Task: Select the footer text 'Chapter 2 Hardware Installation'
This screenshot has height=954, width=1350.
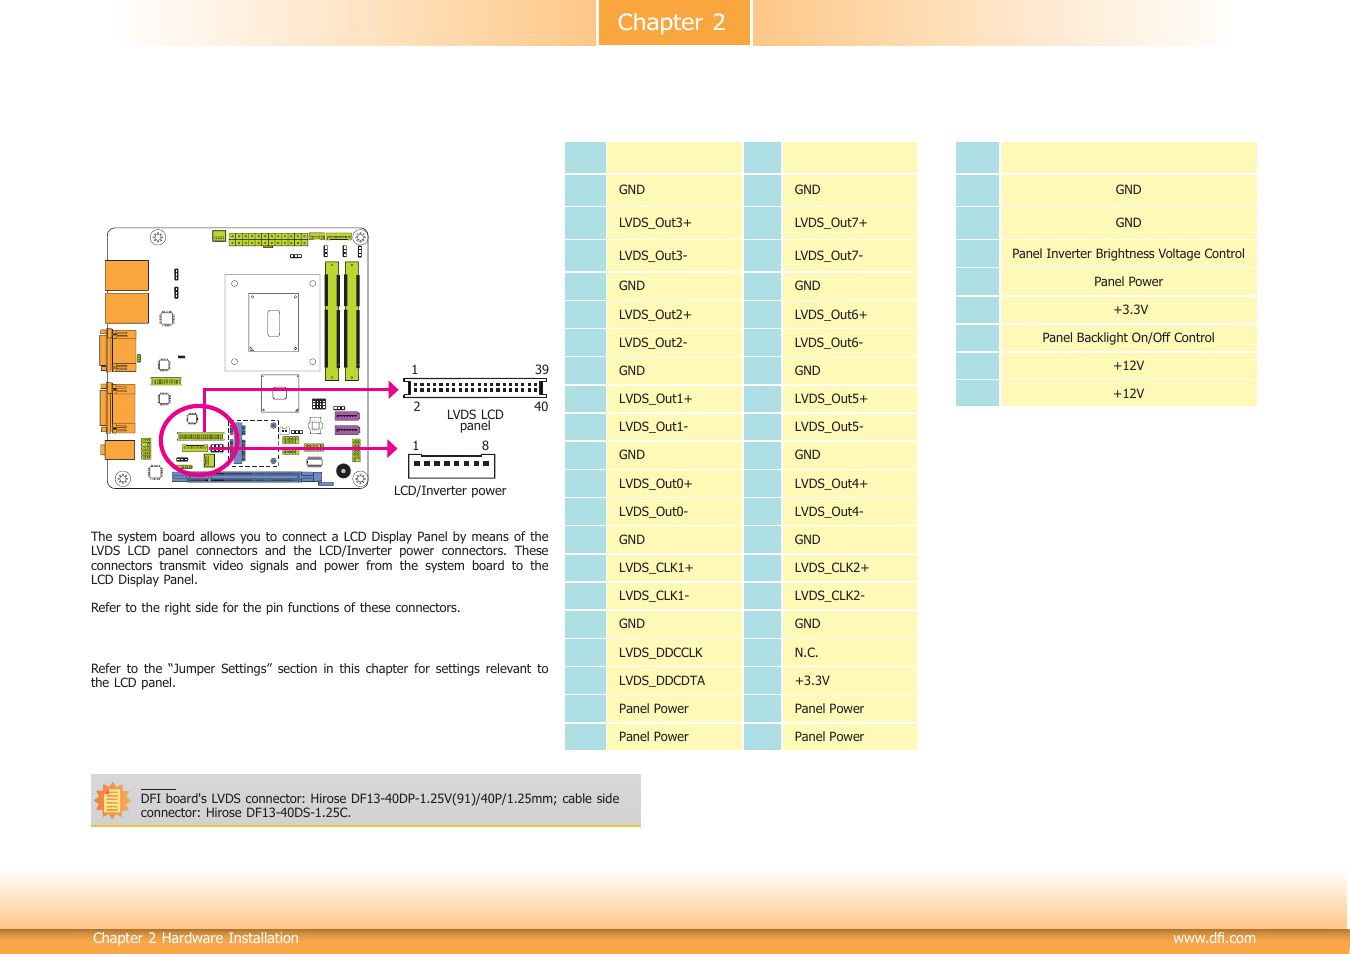Action: click(196, 938)
